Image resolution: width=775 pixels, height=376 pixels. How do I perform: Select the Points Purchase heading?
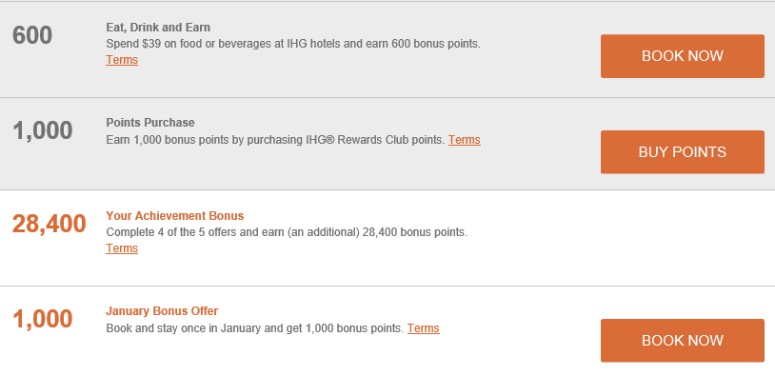tap(150, 123)
